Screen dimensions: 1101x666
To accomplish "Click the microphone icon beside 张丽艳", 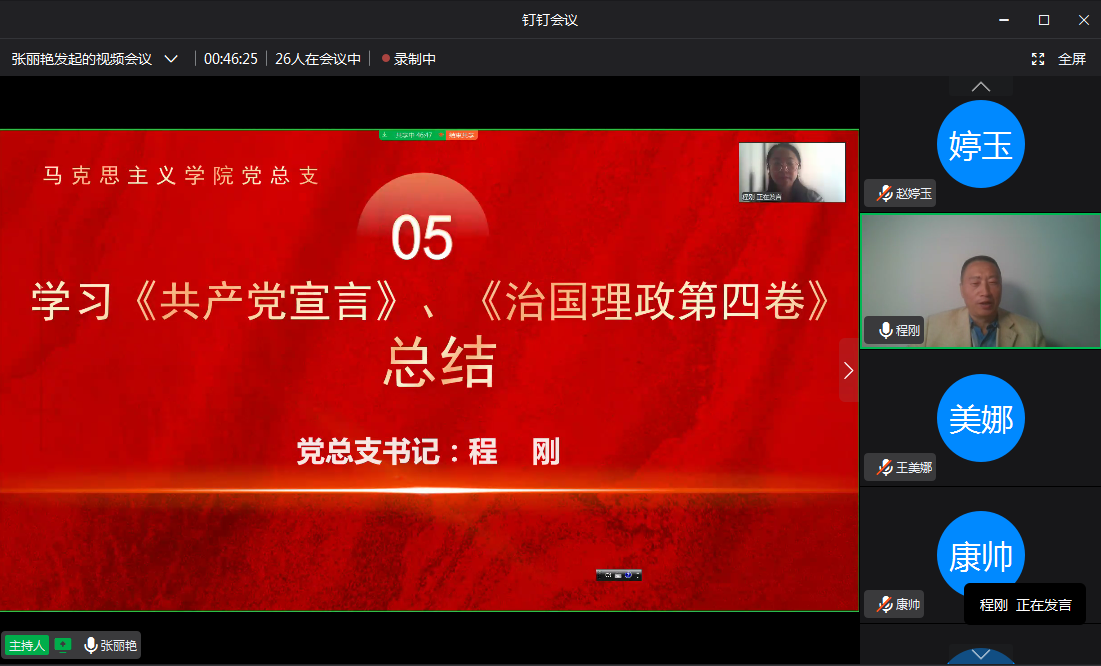I will [91, 646].
